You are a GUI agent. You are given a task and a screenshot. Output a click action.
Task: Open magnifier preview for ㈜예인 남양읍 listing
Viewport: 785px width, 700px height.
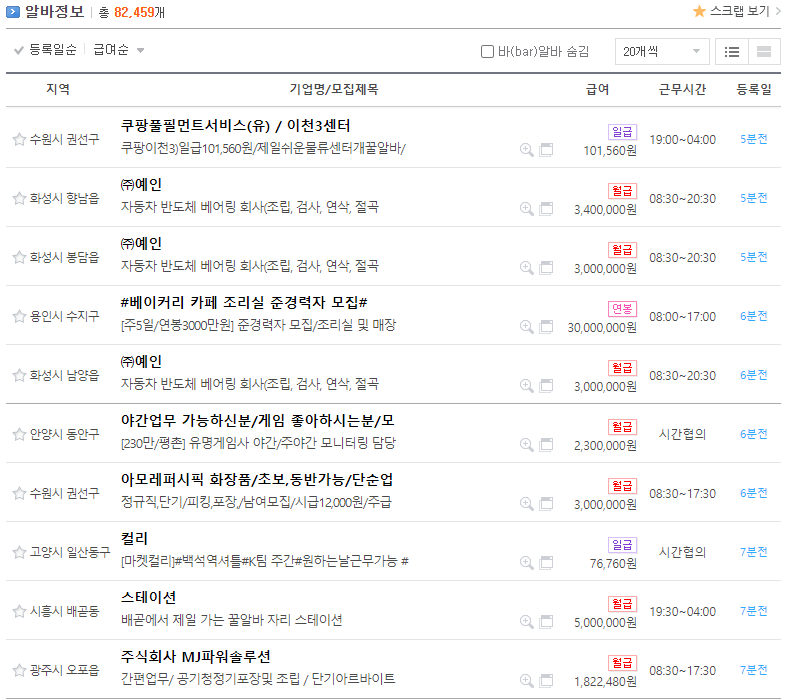pyautogui.click(x=527, y=386)
